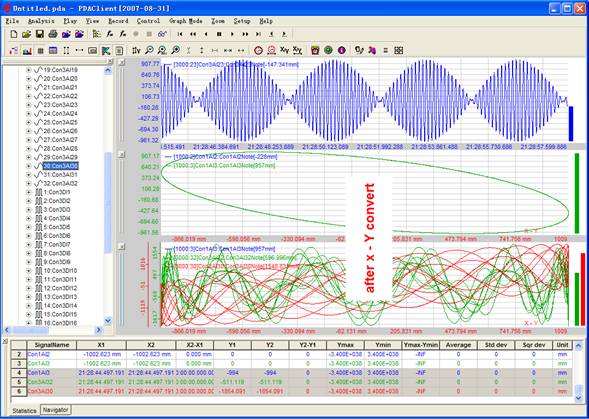Image resolution: width=589 pixels, height=419 pixels.
Task: Click the red alarm clock icon
Action: 315,50
